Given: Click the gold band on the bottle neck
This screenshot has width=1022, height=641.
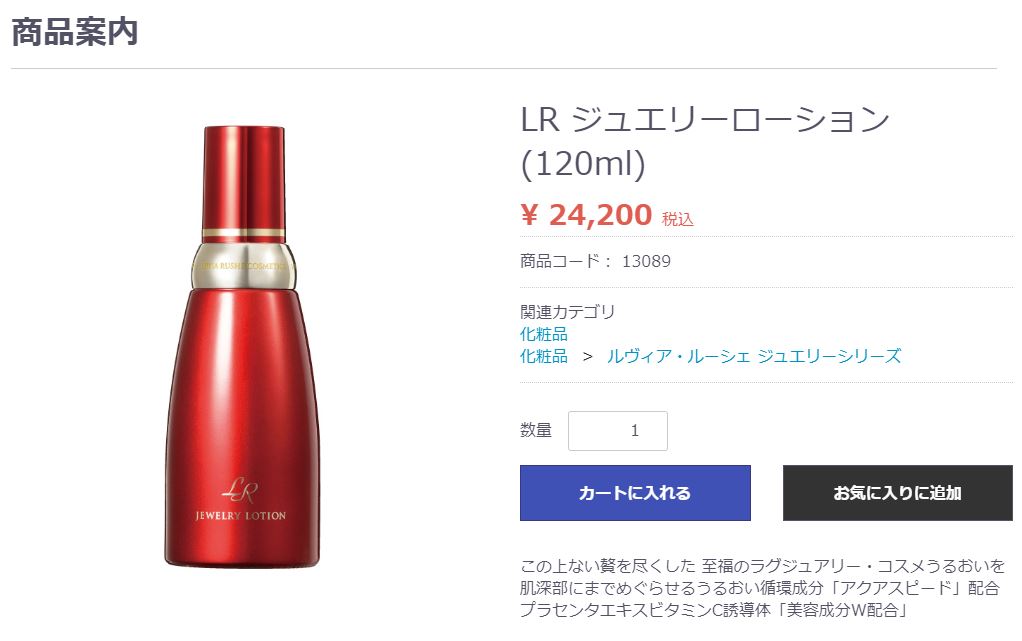Looking at the screenshot, I should [242, 264].
